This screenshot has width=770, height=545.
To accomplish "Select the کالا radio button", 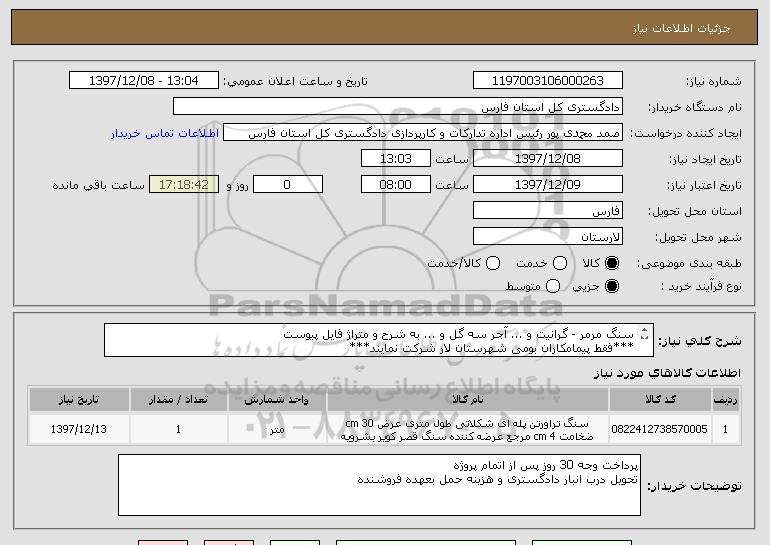I will point(612,263).
